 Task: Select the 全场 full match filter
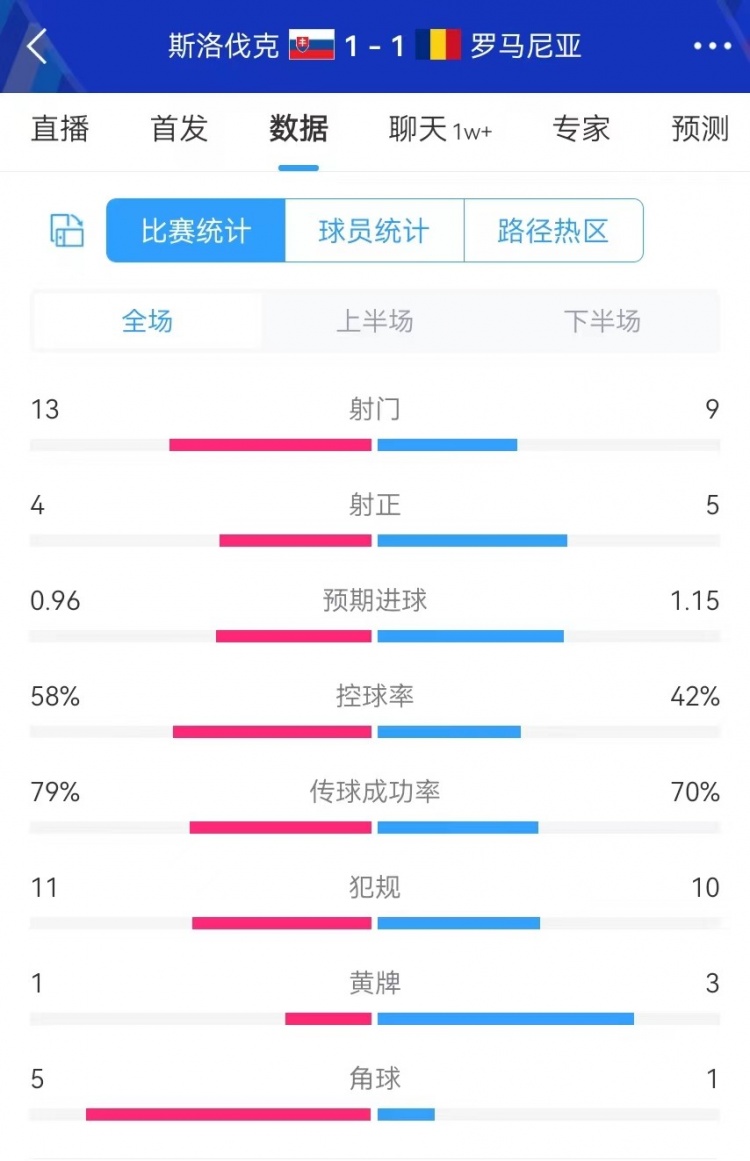click(x=147, y=321)
